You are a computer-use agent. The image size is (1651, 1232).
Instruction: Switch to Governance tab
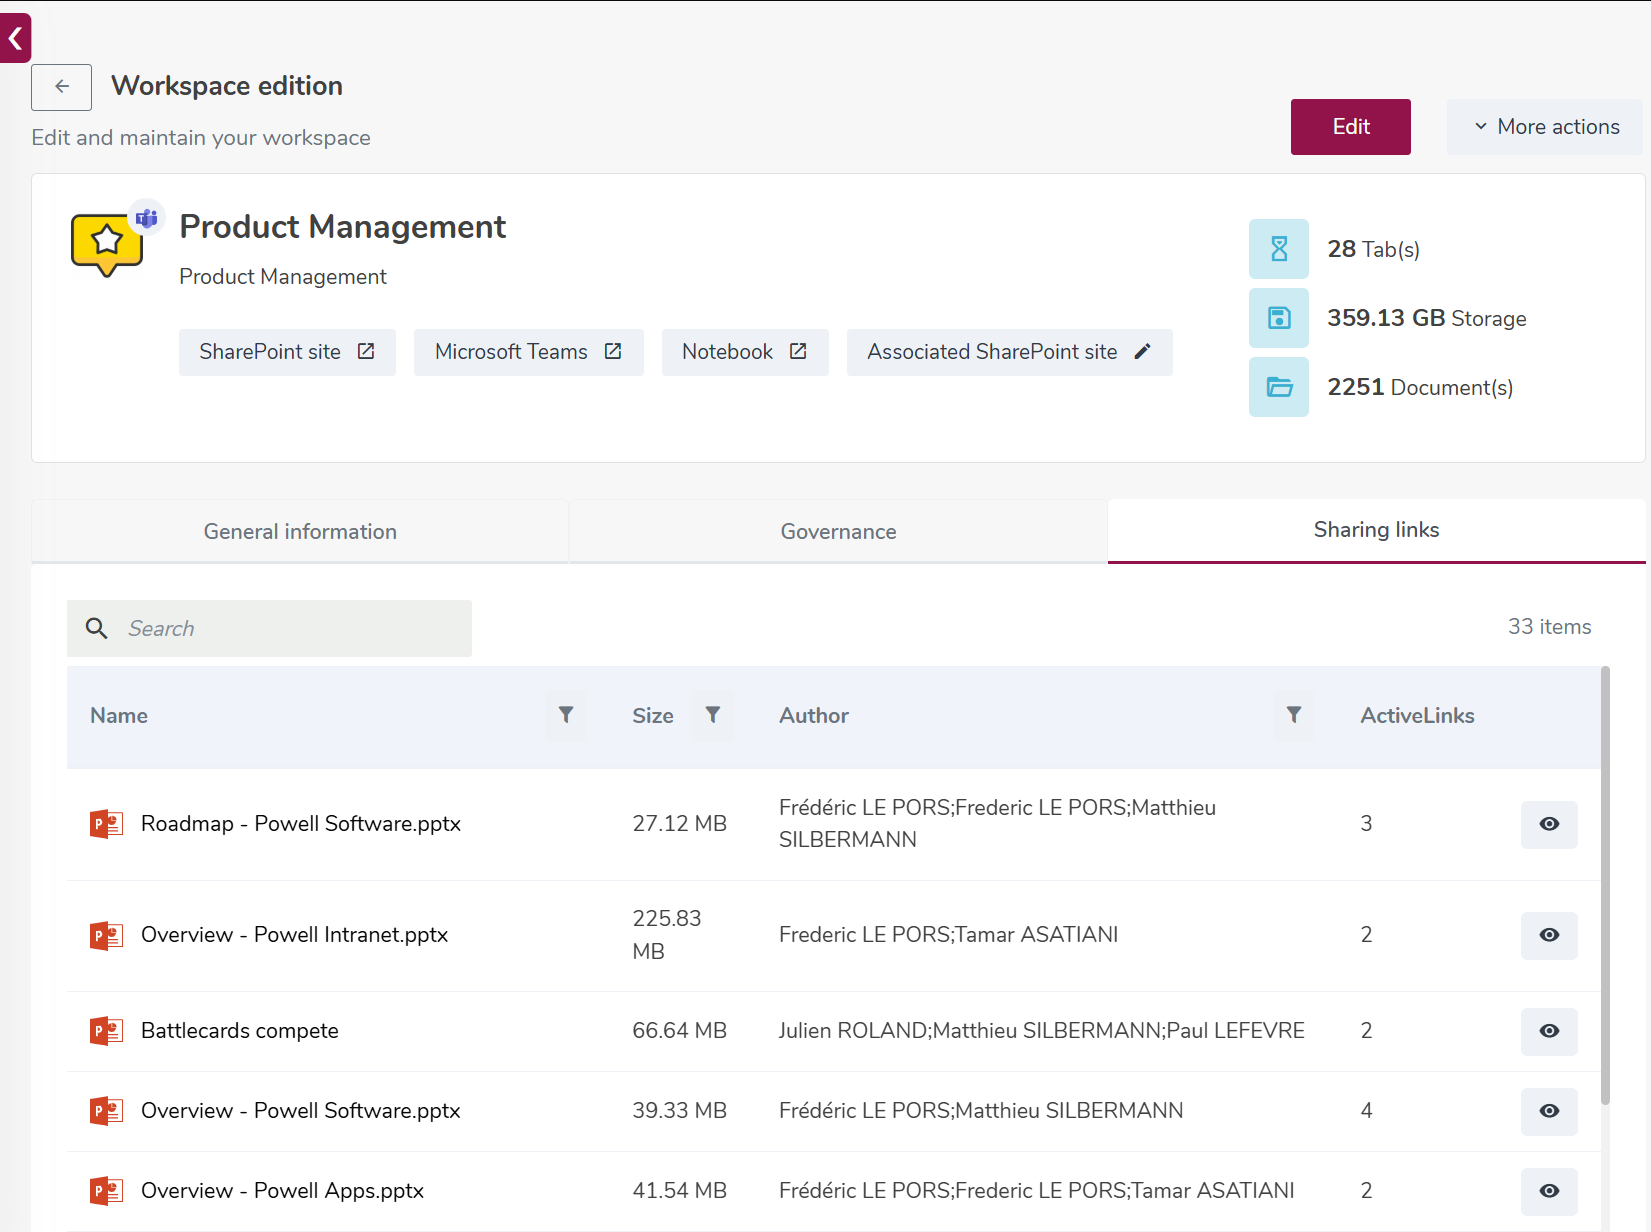[x=838, y=532]
